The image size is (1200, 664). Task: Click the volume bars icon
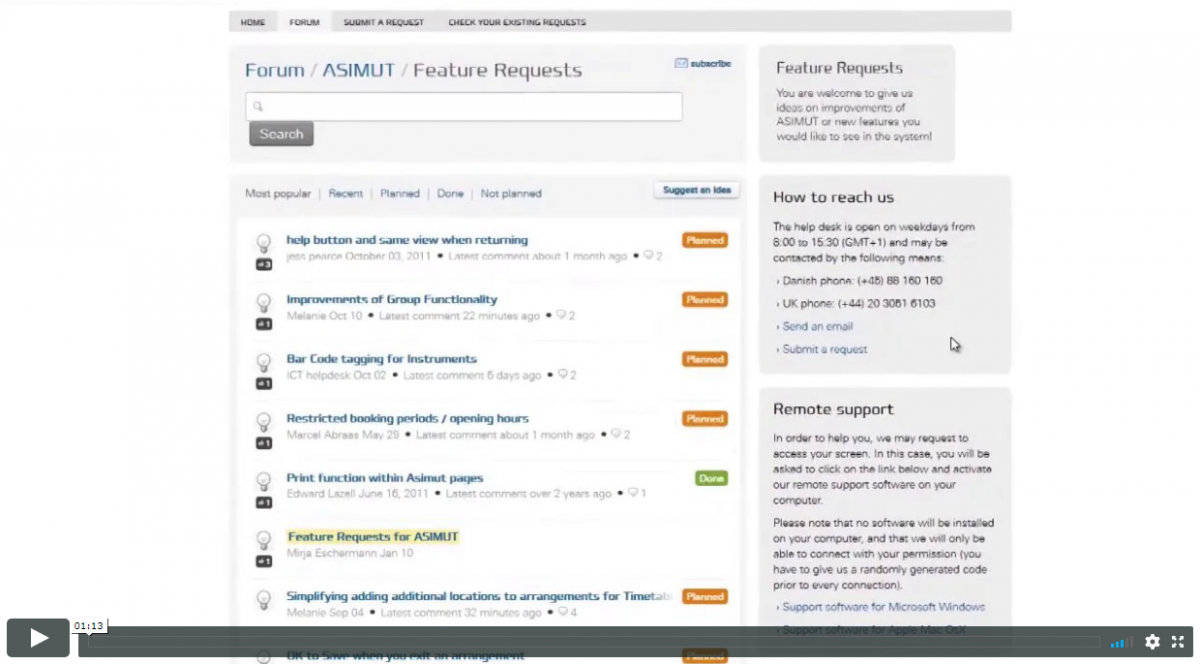(x=1121, y=643)
